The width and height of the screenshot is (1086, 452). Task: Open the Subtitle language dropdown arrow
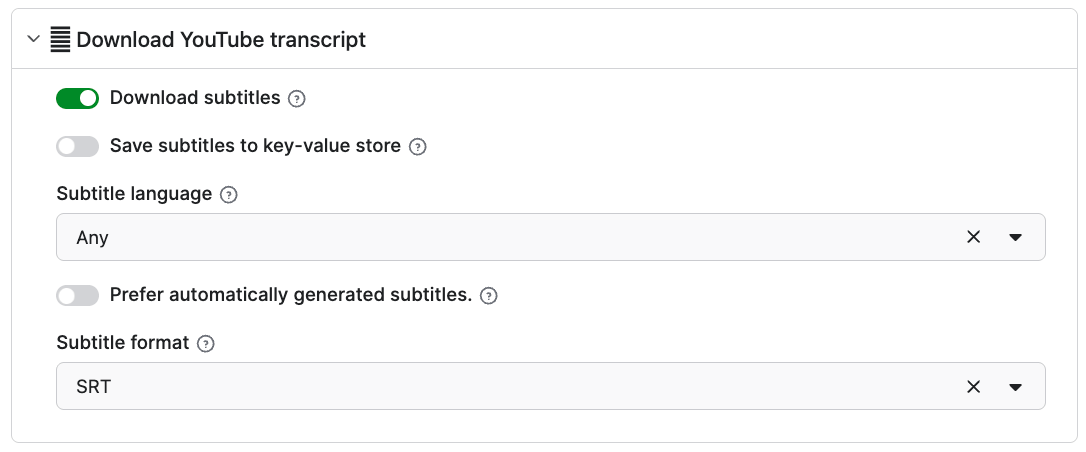(1015, 237)
